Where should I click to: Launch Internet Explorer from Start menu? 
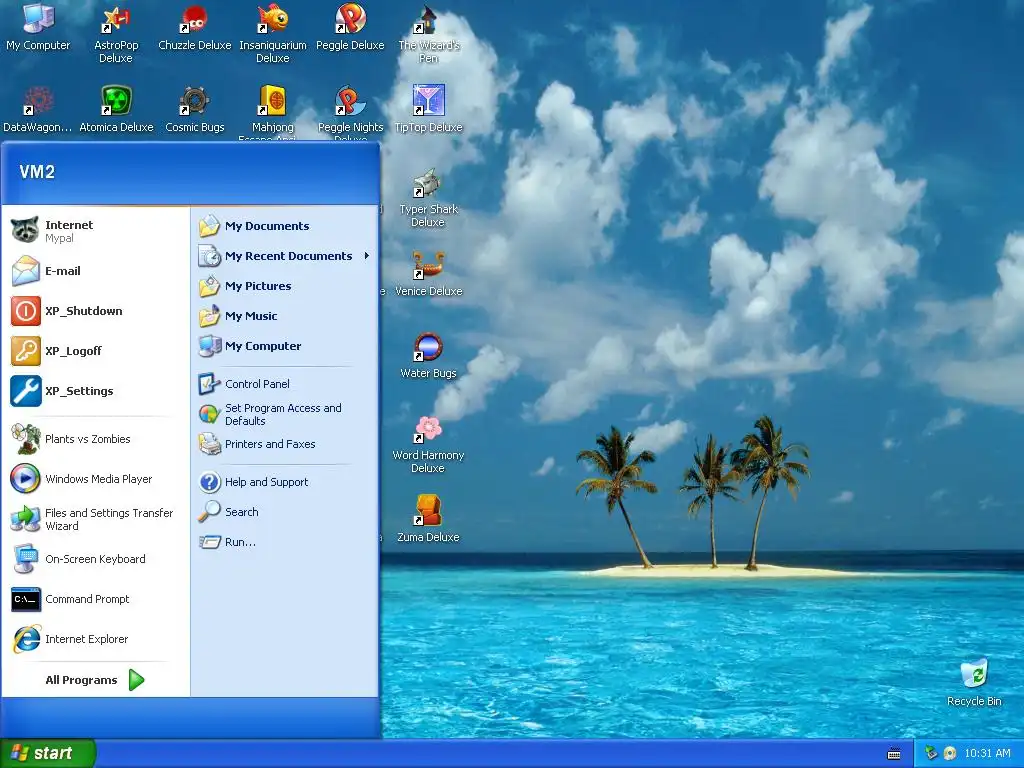[x=96, y=639]
